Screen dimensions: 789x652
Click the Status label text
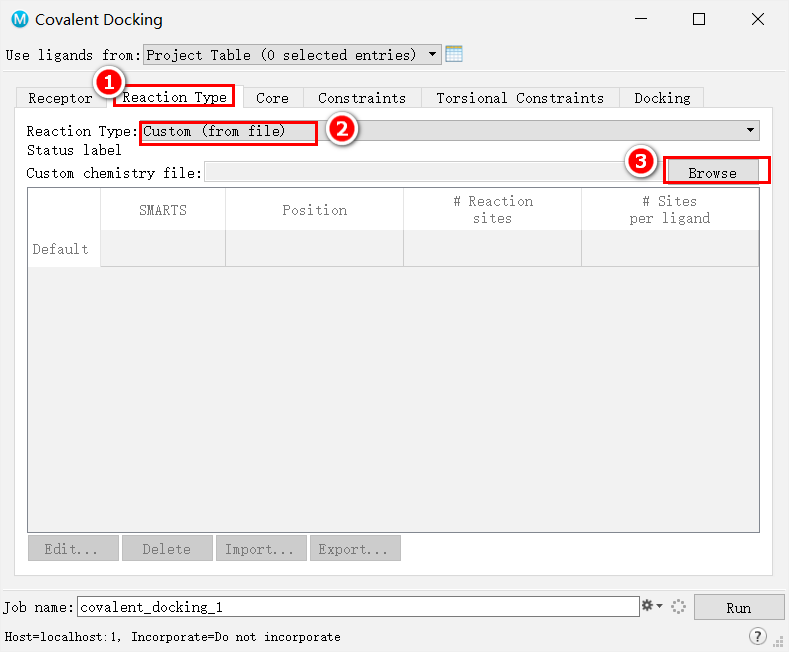74,150
